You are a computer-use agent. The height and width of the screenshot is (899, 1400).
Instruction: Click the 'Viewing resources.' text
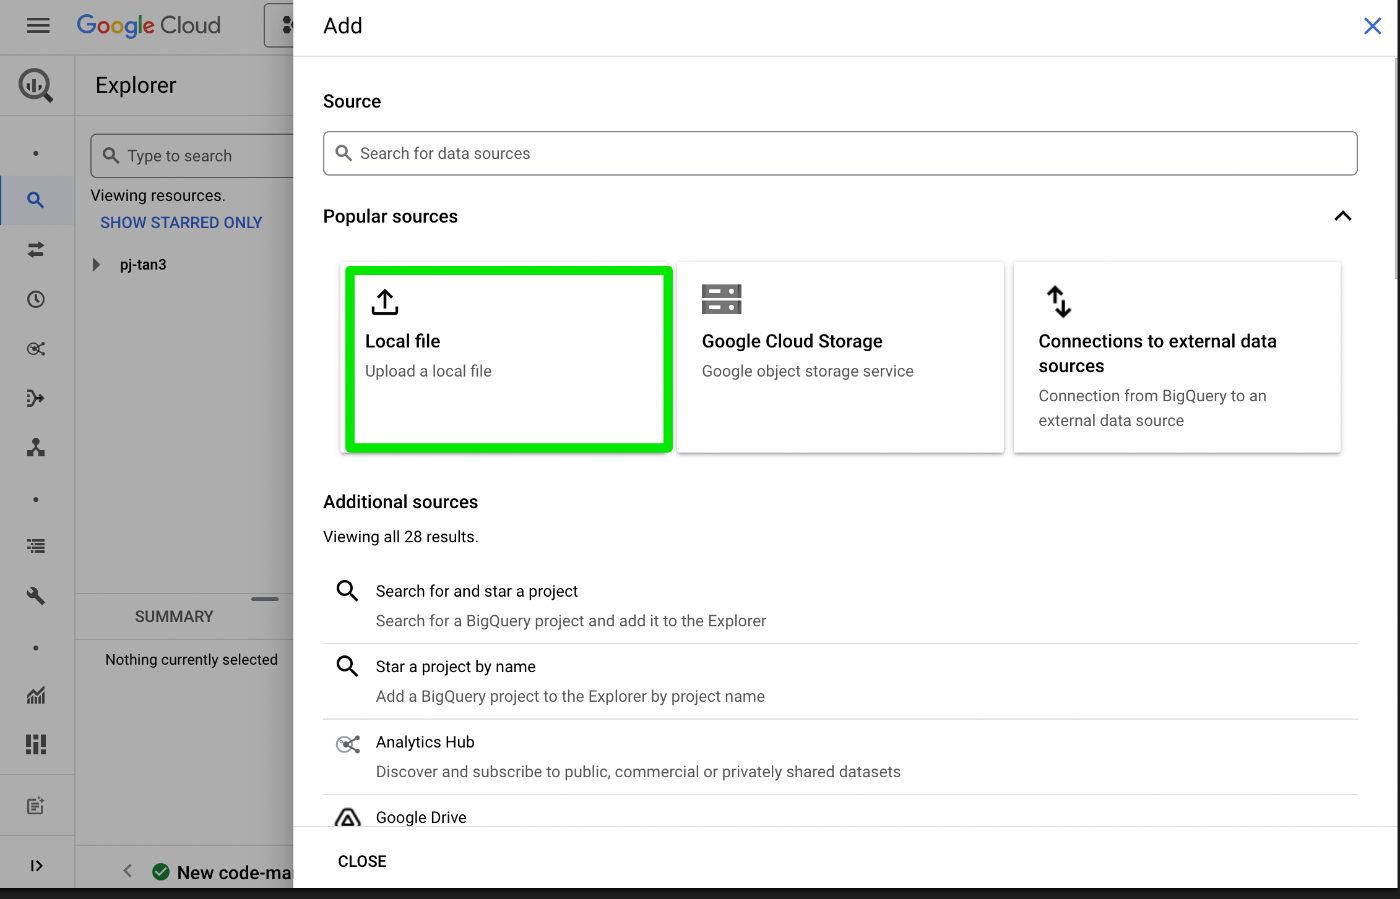[158, 196]
